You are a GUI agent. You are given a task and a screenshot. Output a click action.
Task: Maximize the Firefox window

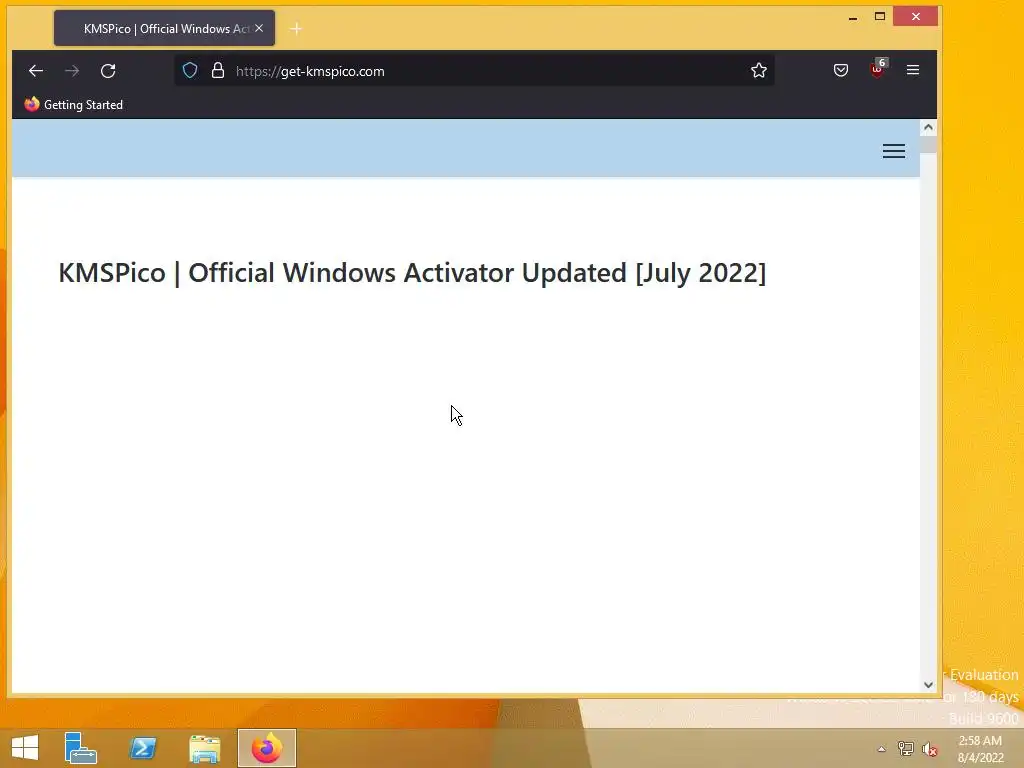pos(880,16)
